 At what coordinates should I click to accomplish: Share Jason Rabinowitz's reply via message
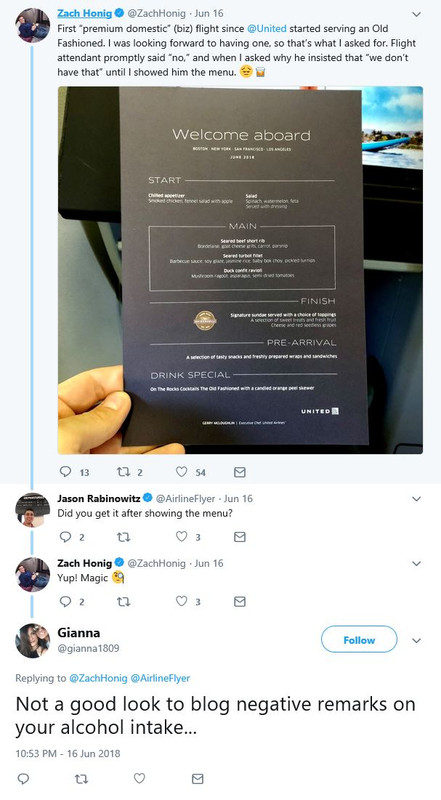tap(239, 536)
